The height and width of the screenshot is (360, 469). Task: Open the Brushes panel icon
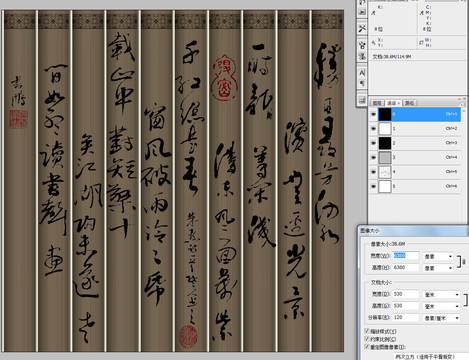coord(362,46)
